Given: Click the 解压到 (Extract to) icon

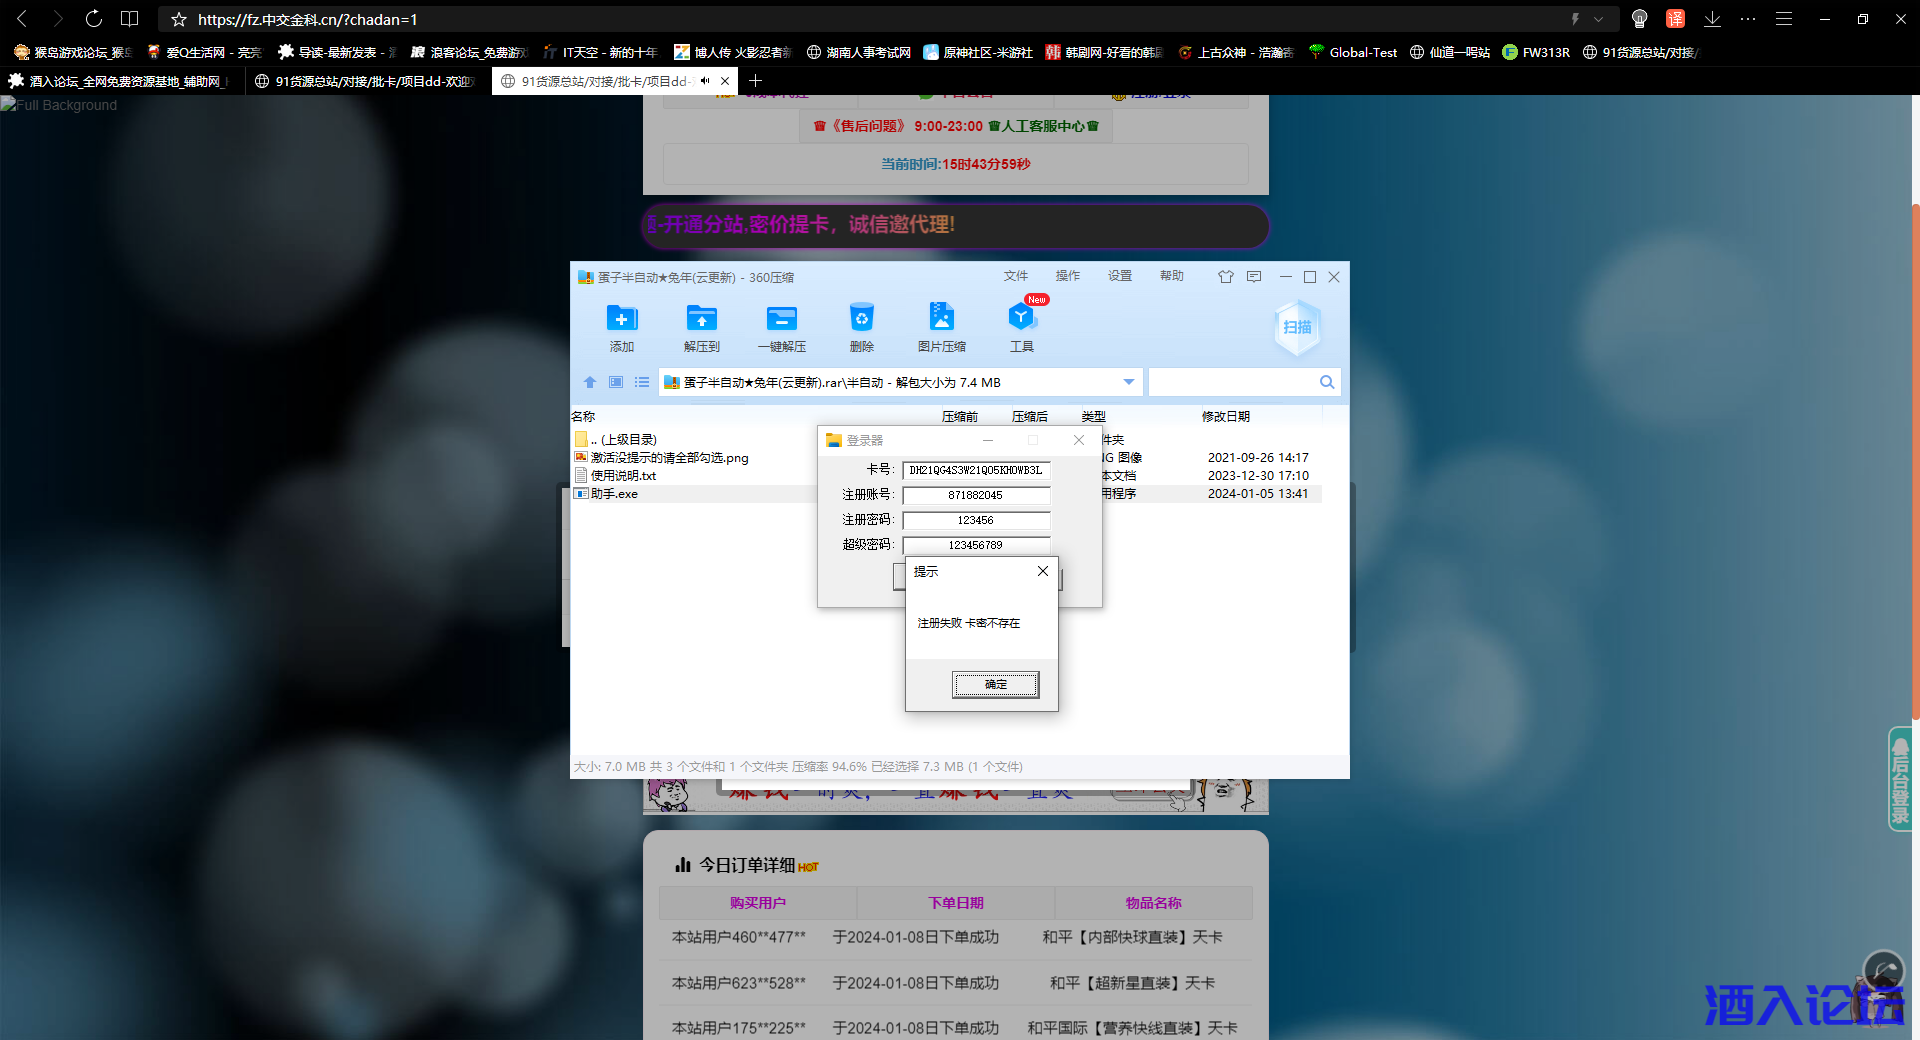Looking at the screenshot, I should pyautogui.click(x=701, y=327).
